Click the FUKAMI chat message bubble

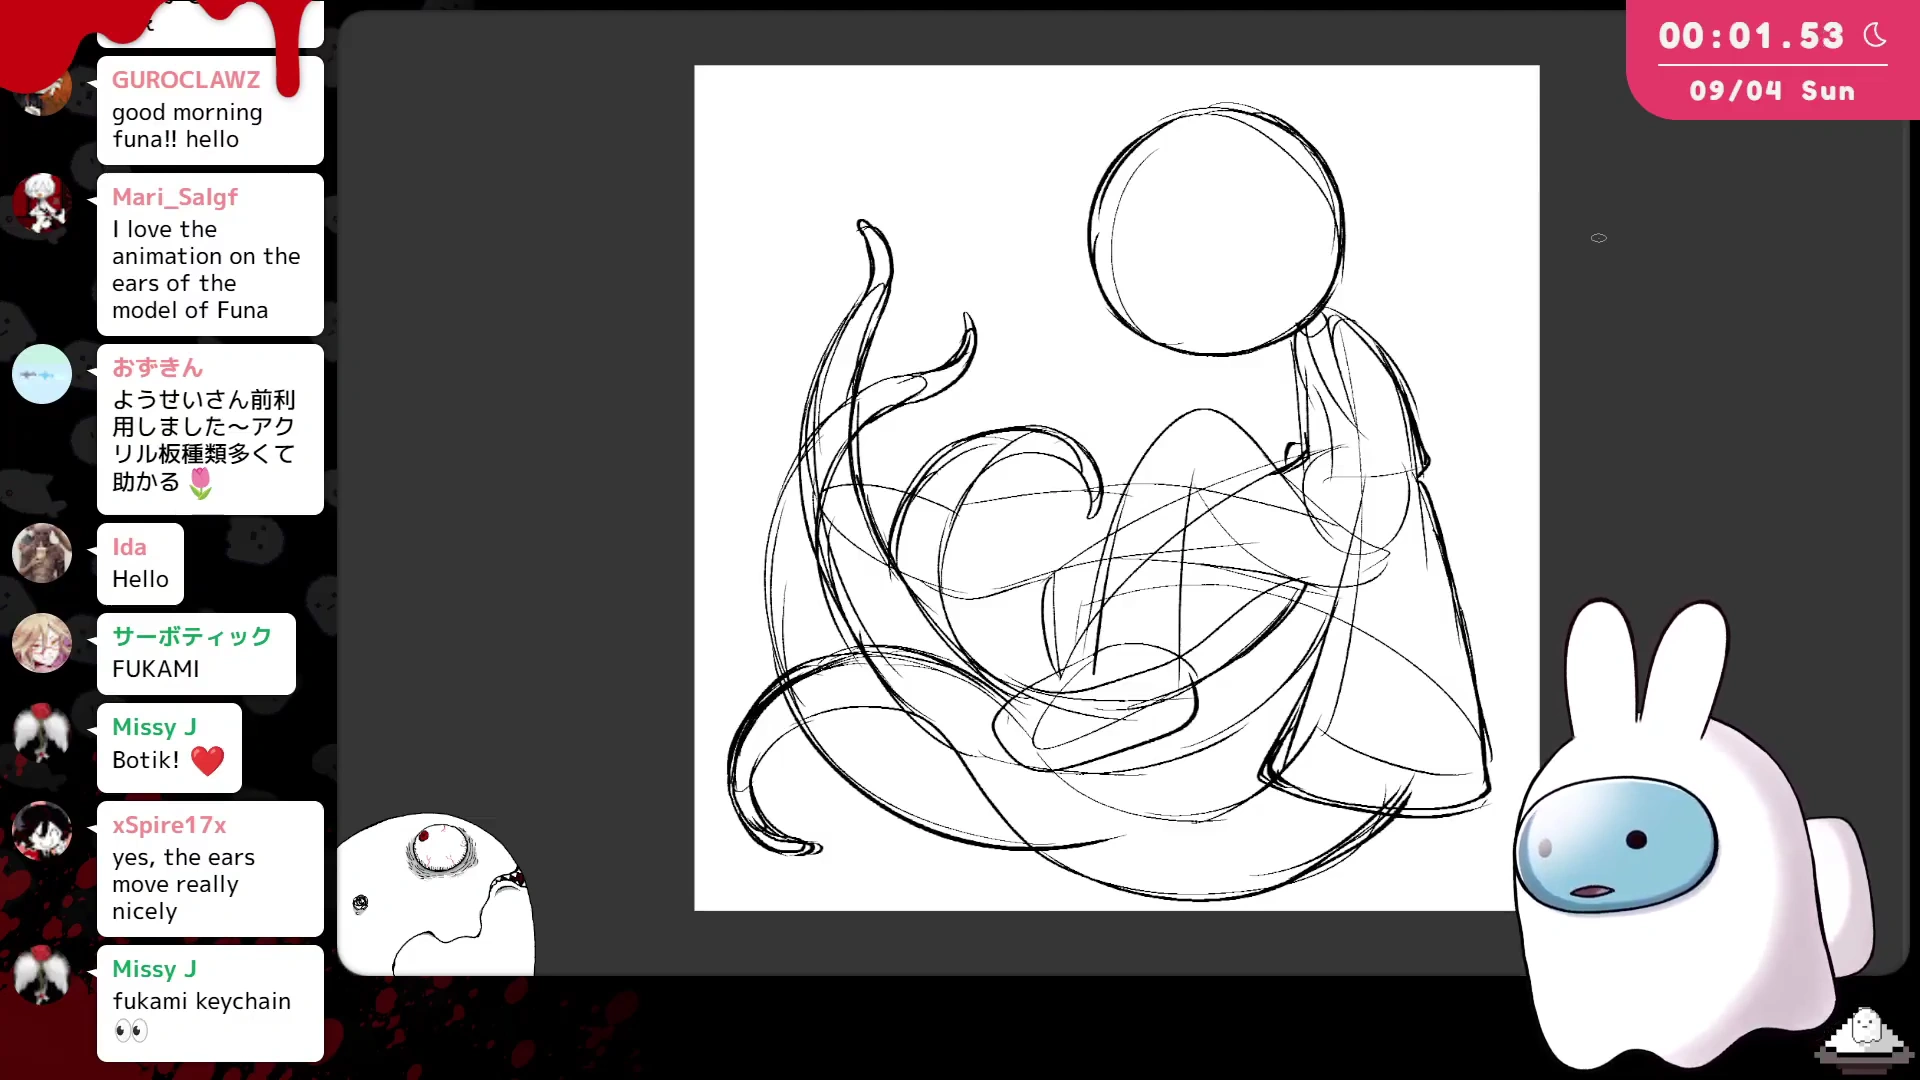tap(196, 654)
